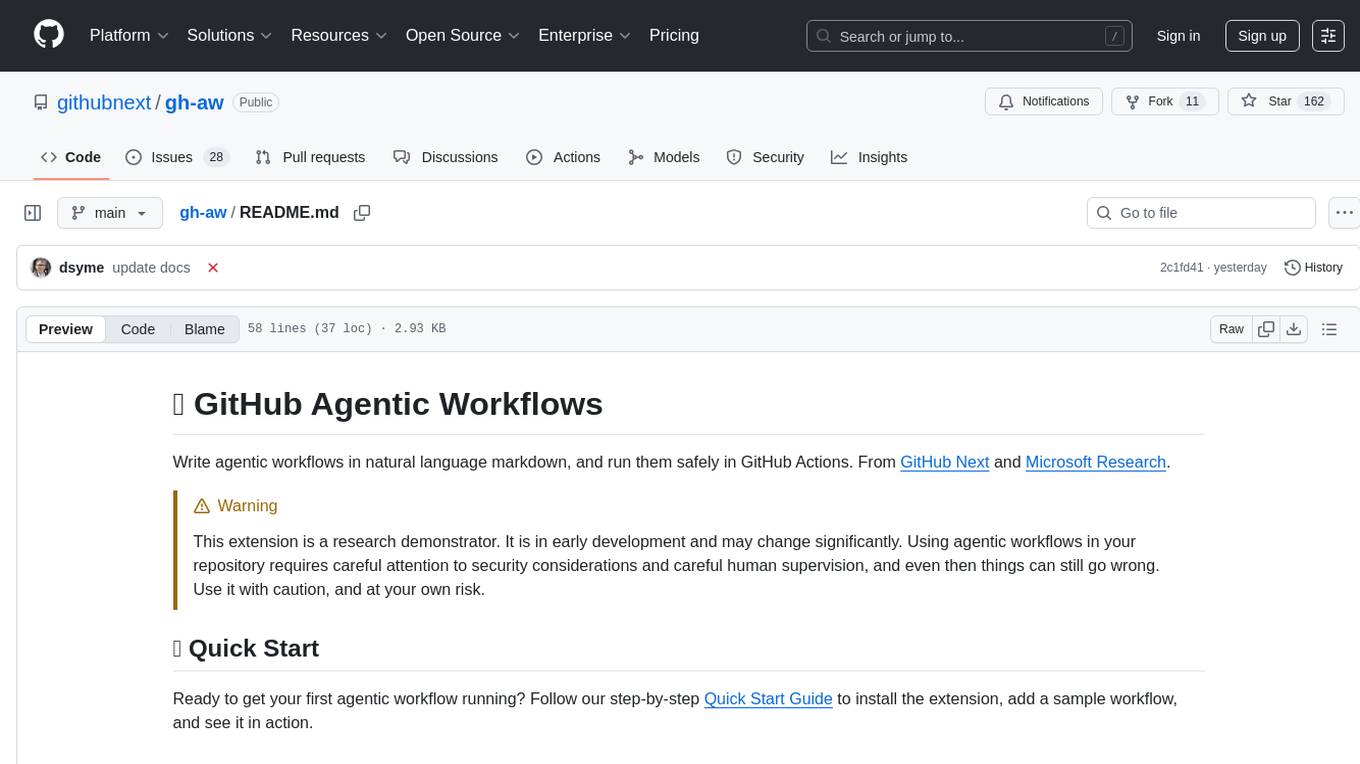Click the GitHub Agentic Workflows heading
This screenshot has width=1360, height=764.
(x=388, y=404)
